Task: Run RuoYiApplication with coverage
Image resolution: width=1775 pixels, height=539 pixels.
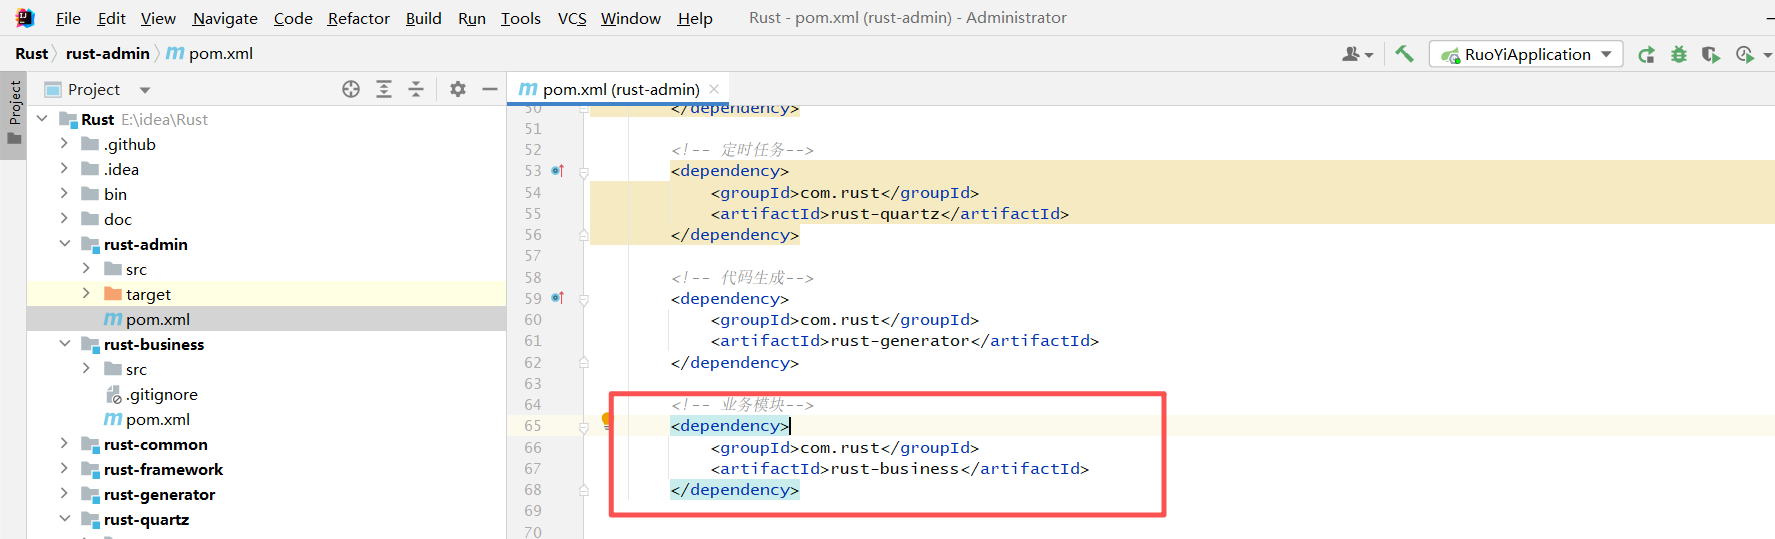Action: tap(1711, 55)
